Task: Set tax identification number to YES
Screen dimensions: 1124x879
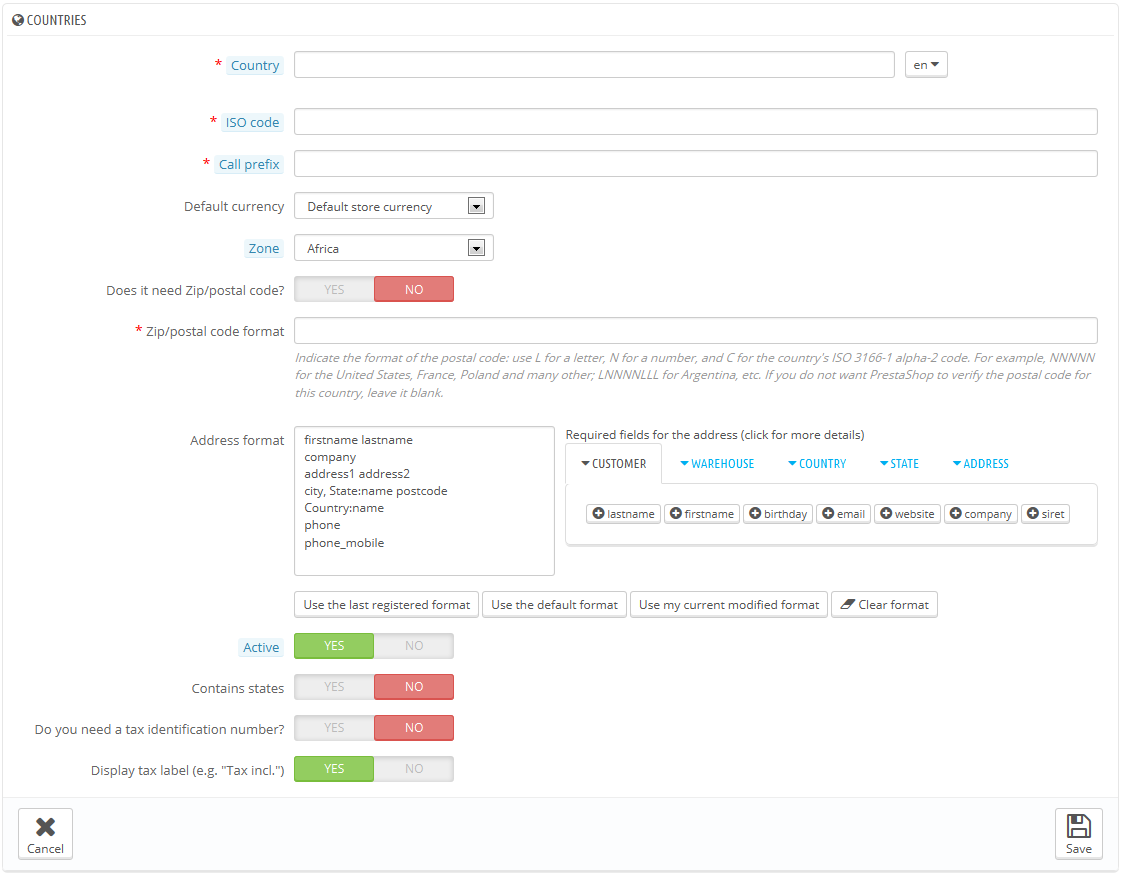Action: coord(334,728)
